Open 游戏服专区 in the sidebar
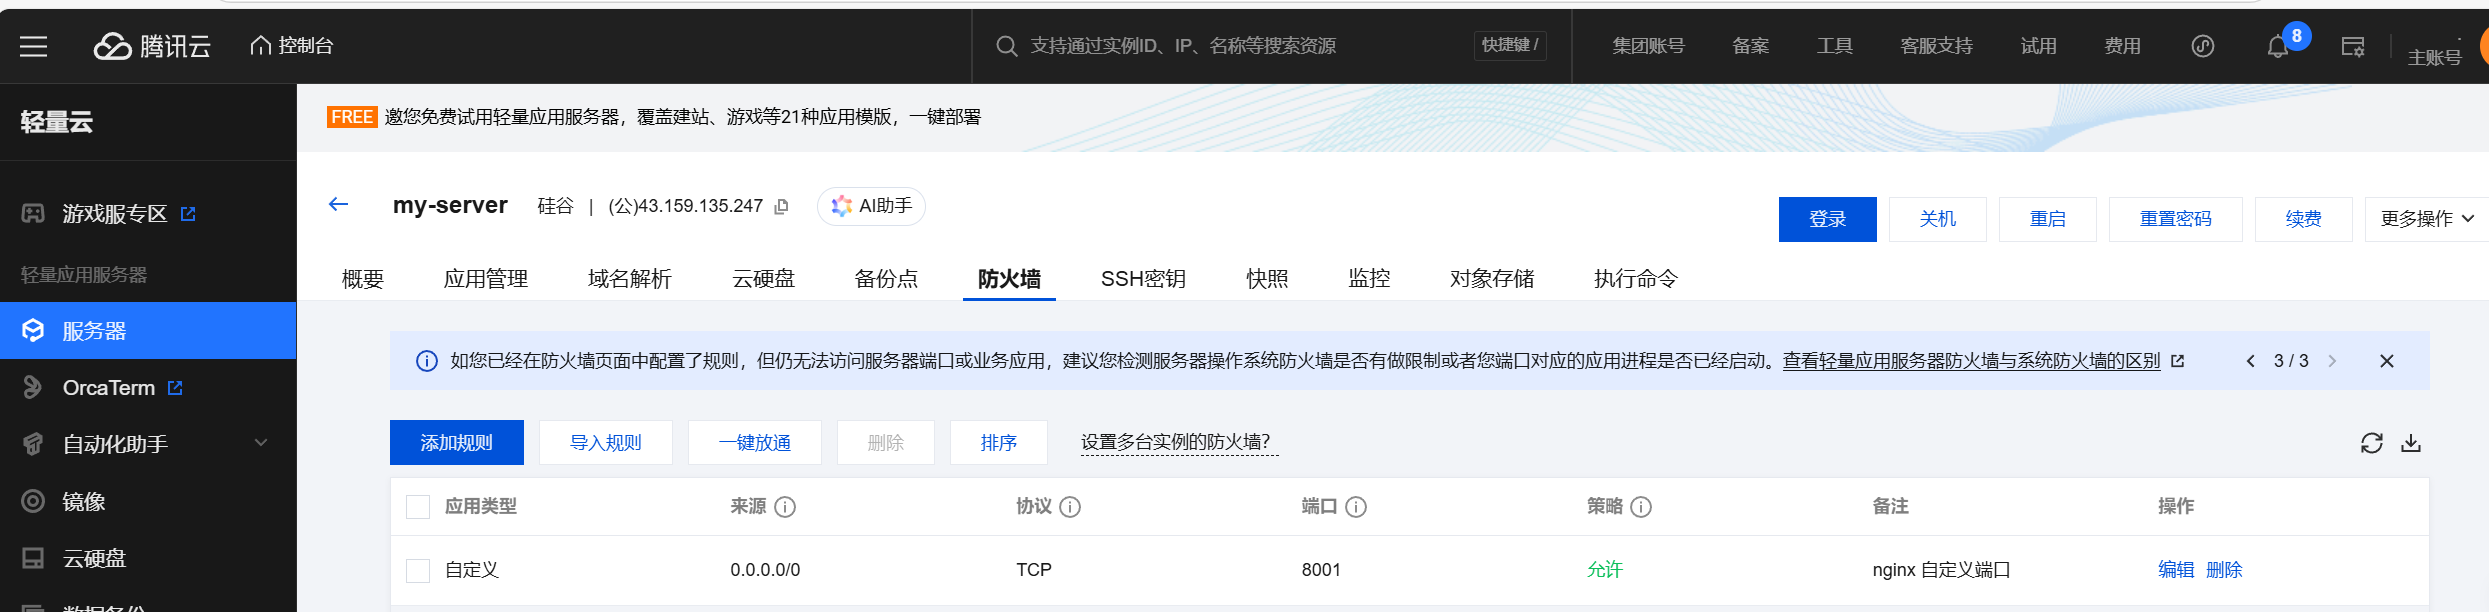2489x612 pixels. (x=114, y=214)
